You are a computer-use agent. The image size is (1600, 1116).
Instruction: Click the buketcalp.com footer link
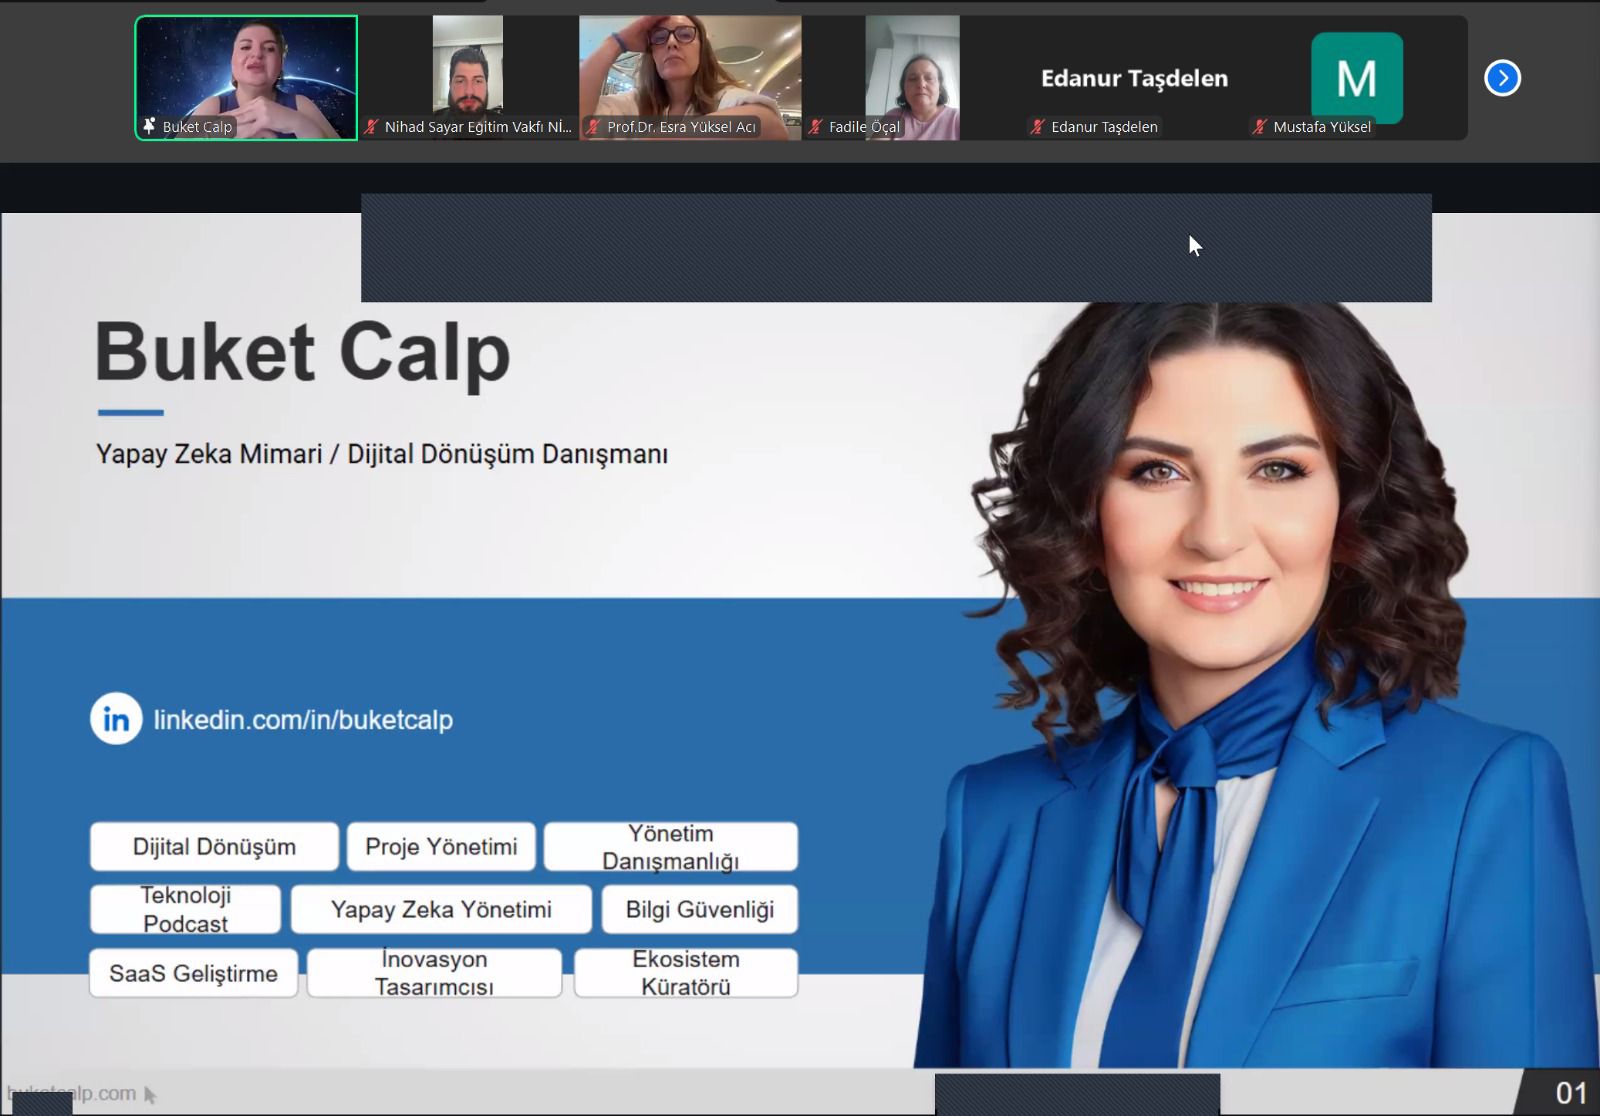[71, 1093]
